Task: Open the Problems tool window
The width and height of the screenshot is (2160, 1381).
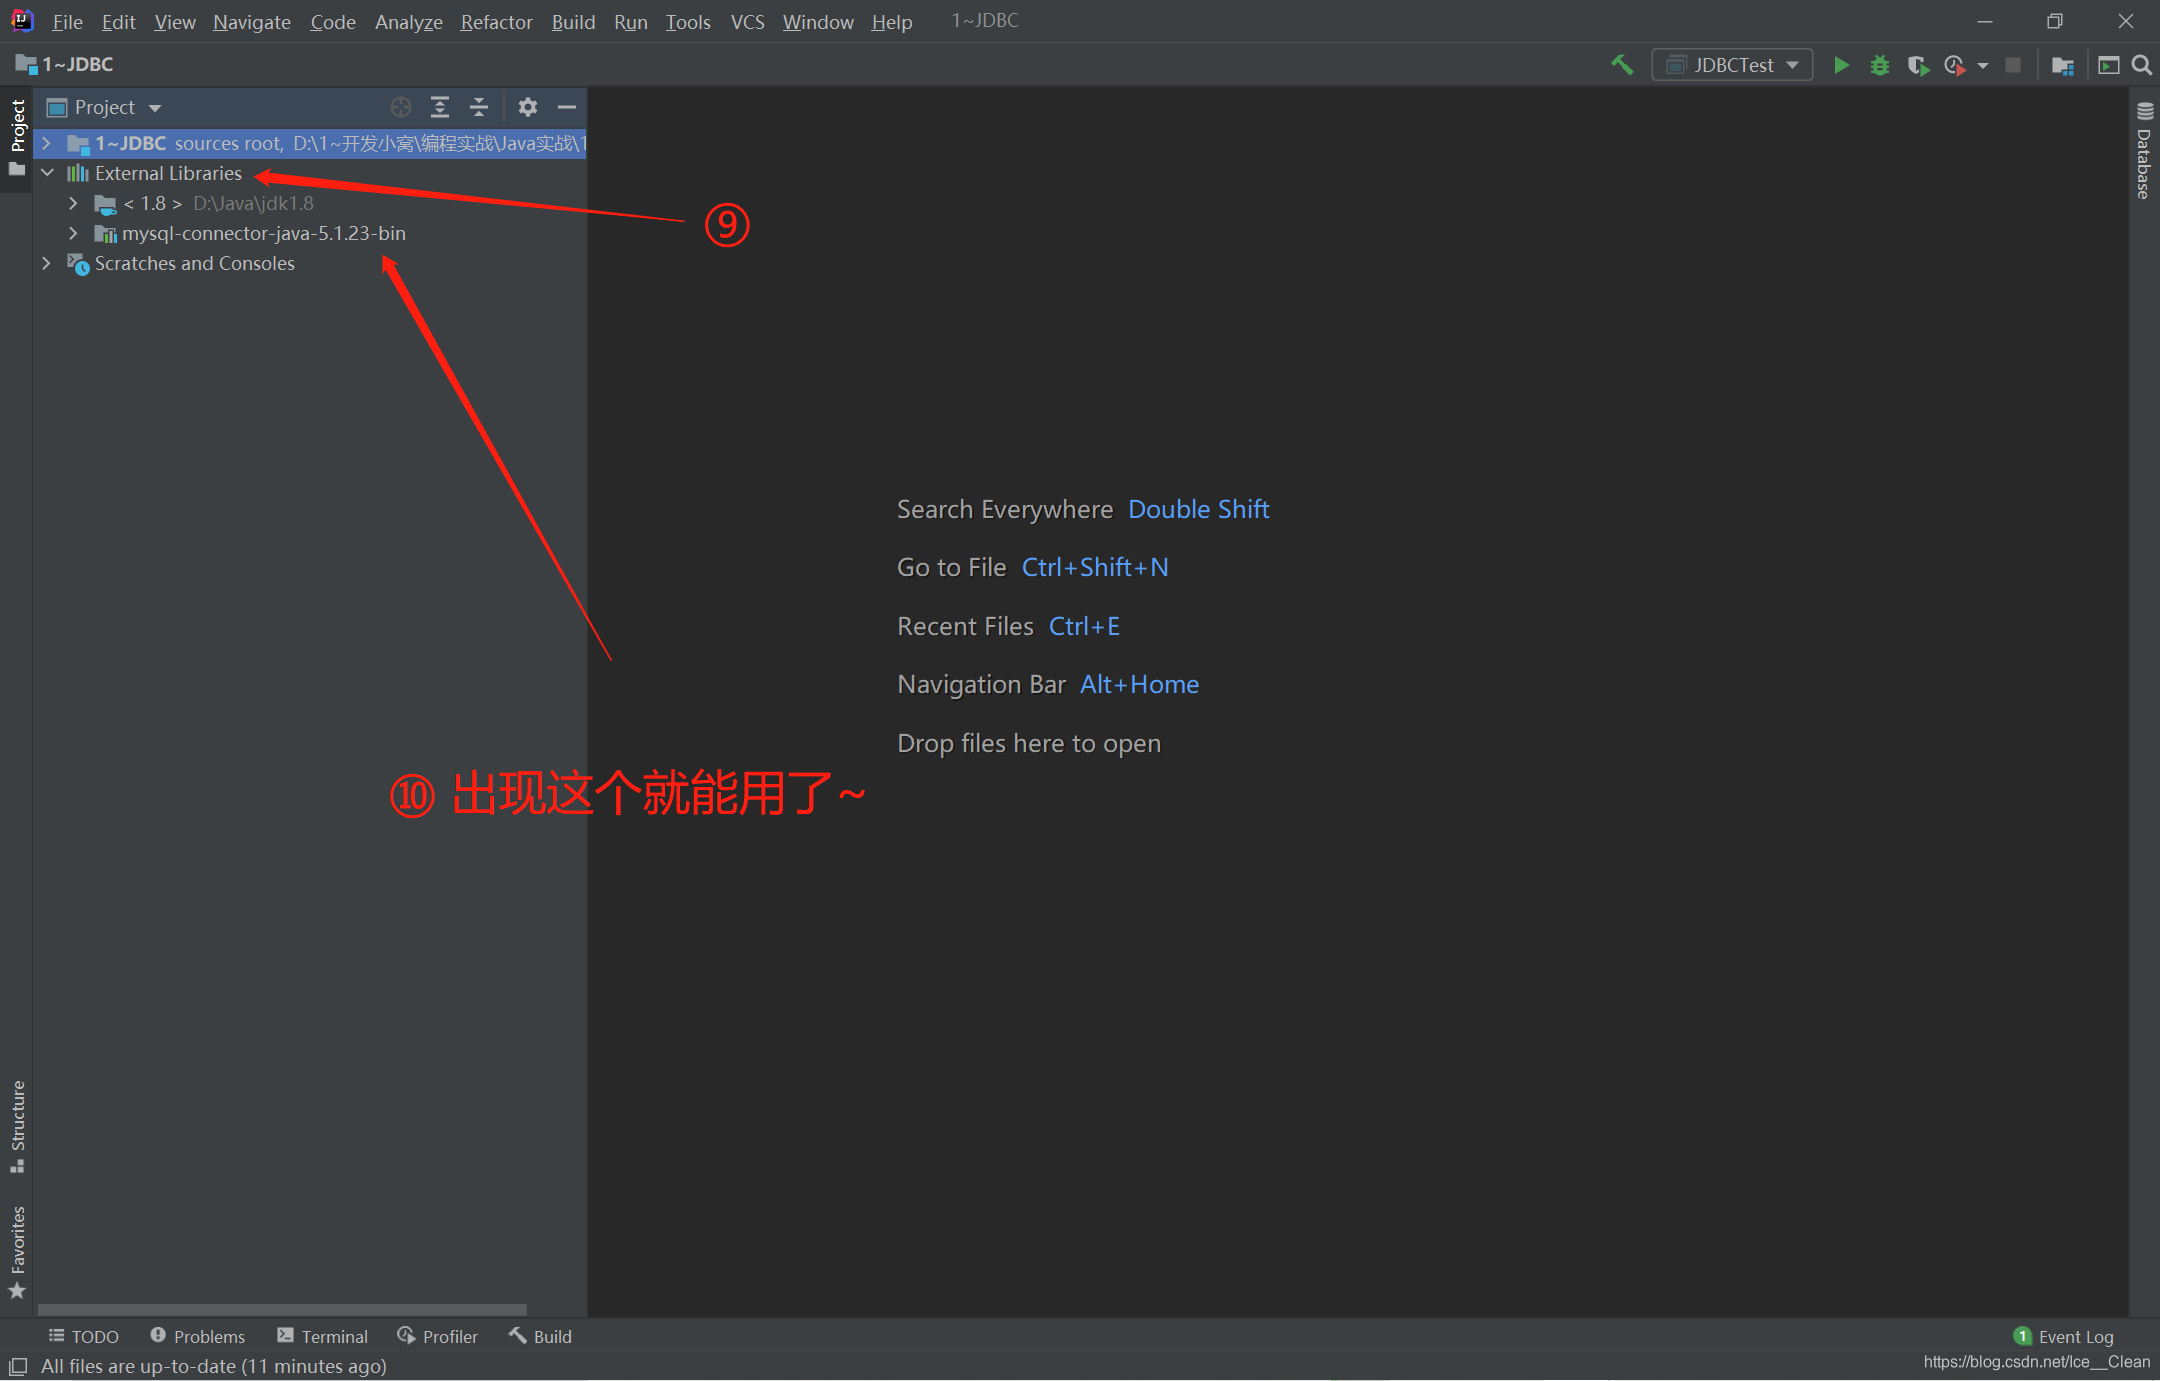Action: (197, 1336)
